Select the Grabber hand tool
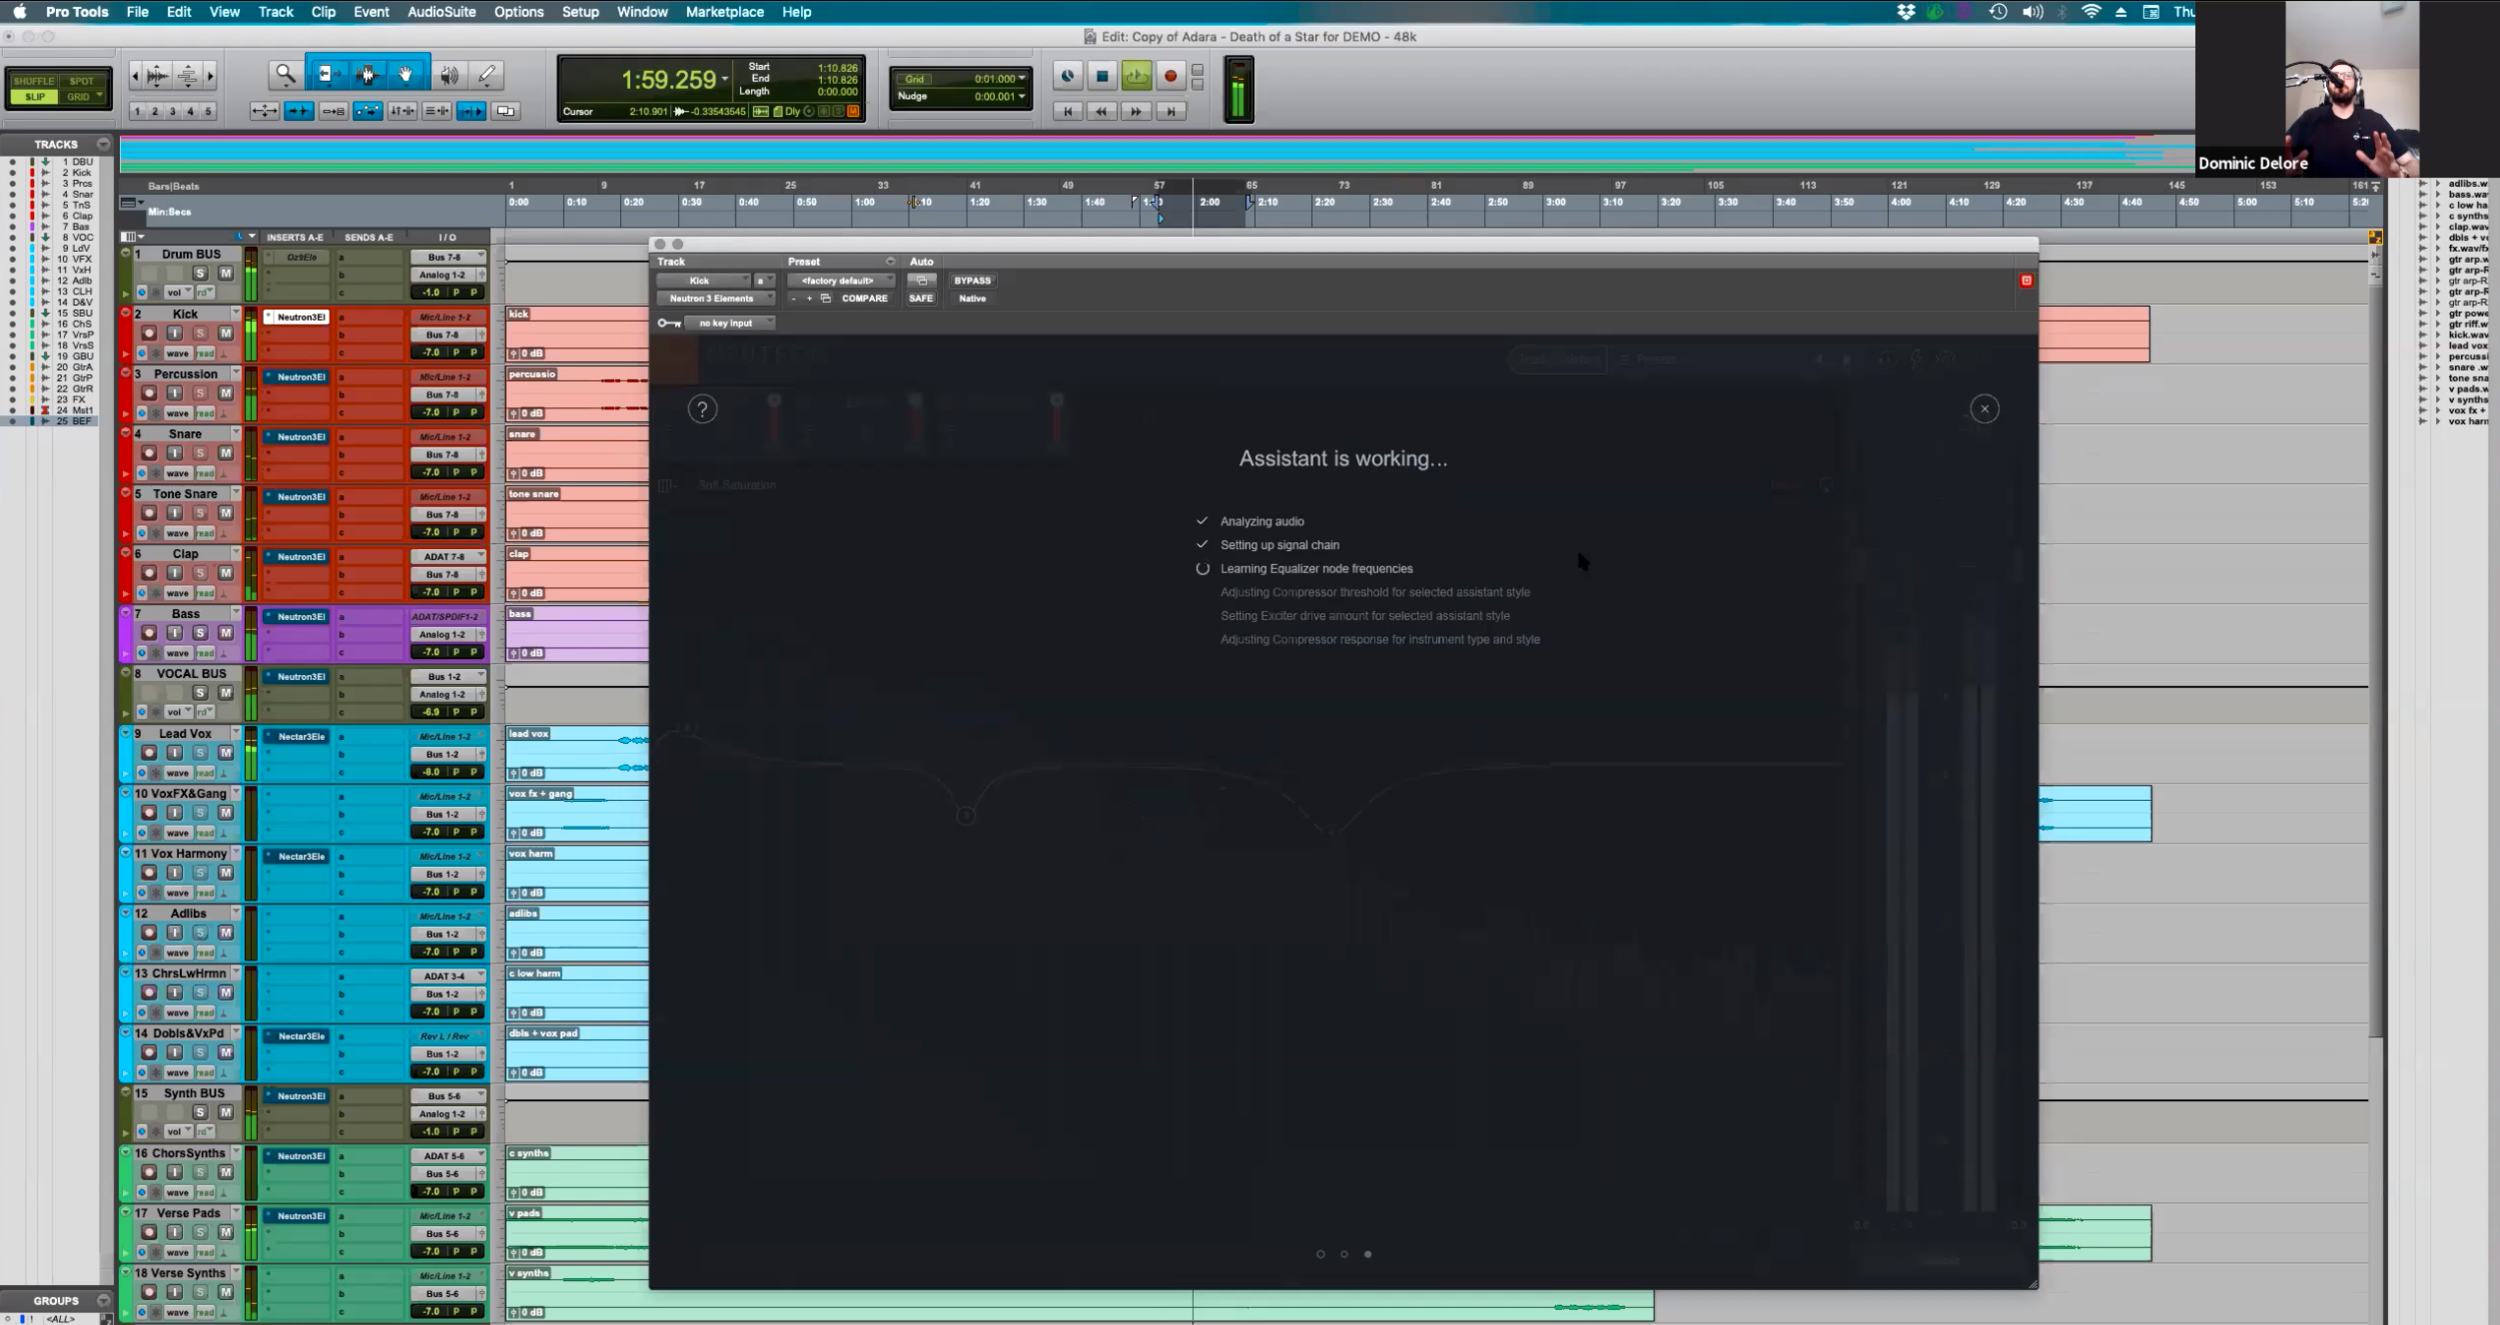Image resolution: width=2500 pixels, height=1325 pixels. coord(406,75)
